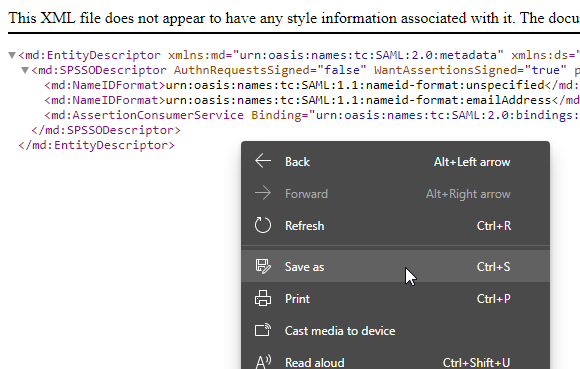Click the closing md:EntityDescriptor tag
Image resolution: width=580 pixels, height=369 pixels.
(x=97, y=145)
